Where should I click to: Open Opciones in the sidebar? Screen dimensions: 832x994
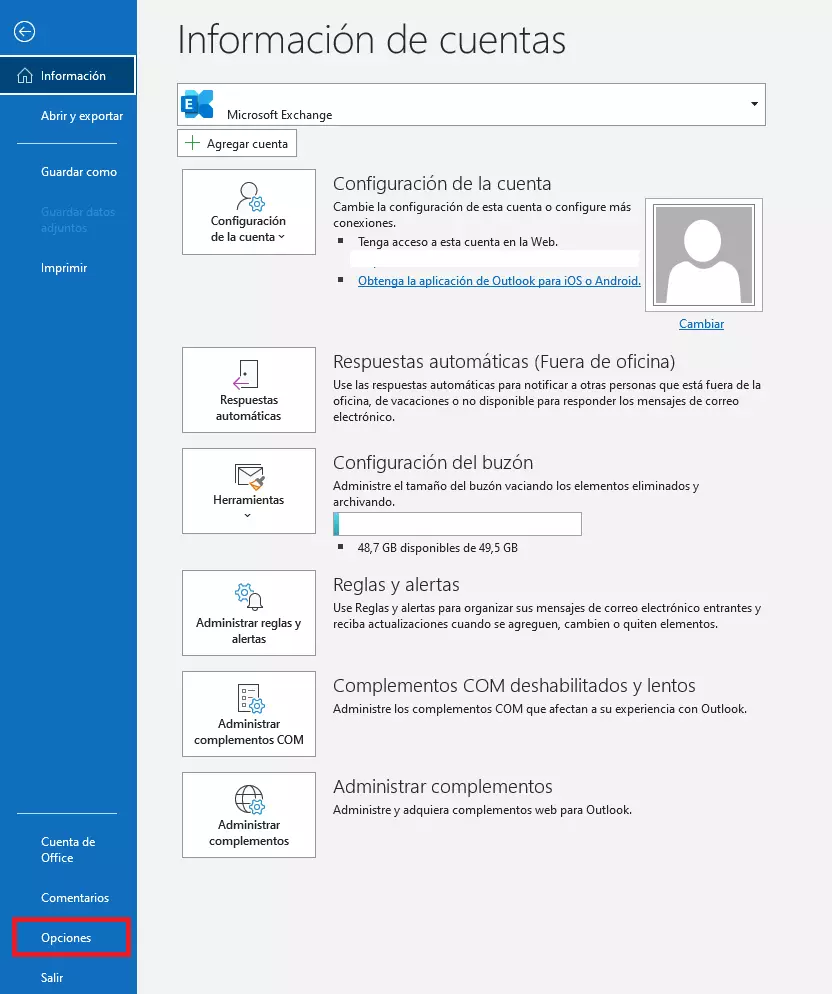click(66, 938)
